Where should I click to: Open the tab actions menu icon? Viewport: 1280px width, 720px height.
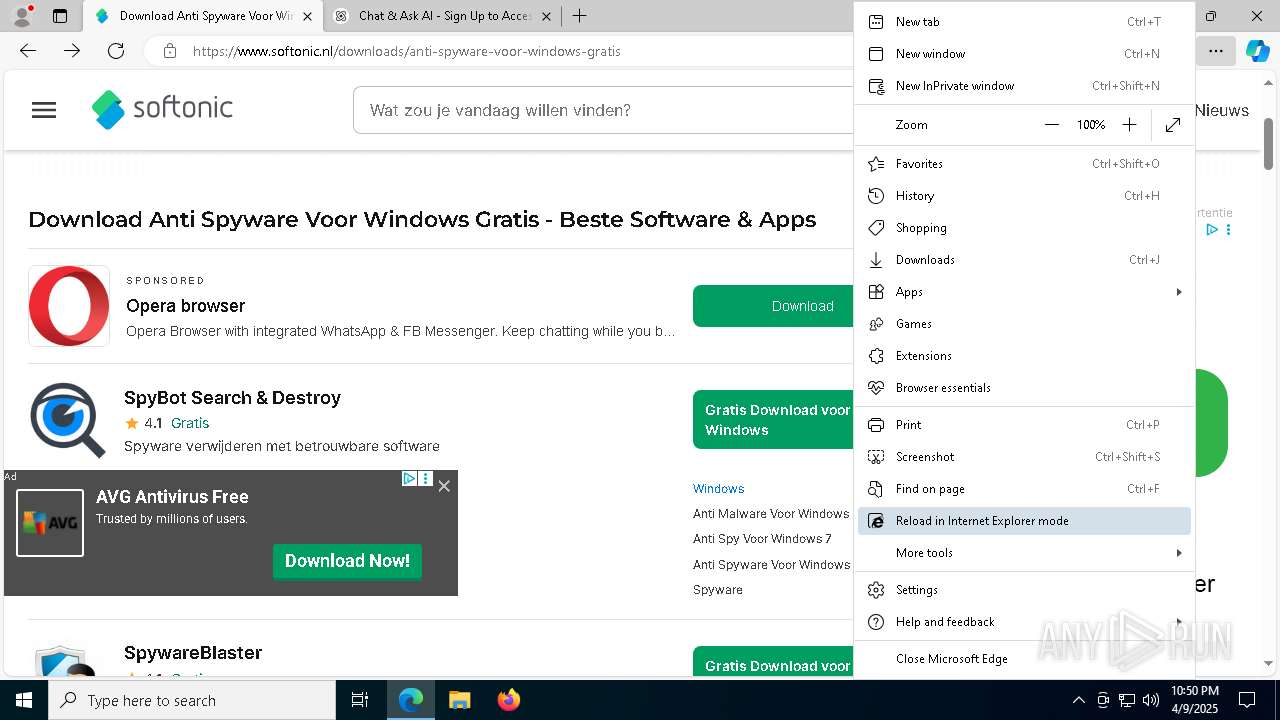pos(60,16)
